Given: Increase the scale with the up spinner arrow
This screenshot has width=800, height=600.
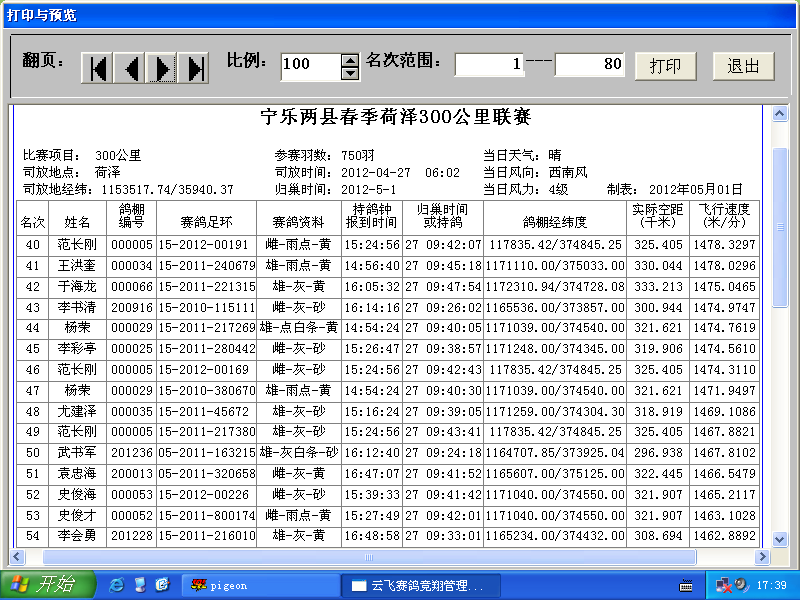Looking at the screenshot, I should (350, 59).
